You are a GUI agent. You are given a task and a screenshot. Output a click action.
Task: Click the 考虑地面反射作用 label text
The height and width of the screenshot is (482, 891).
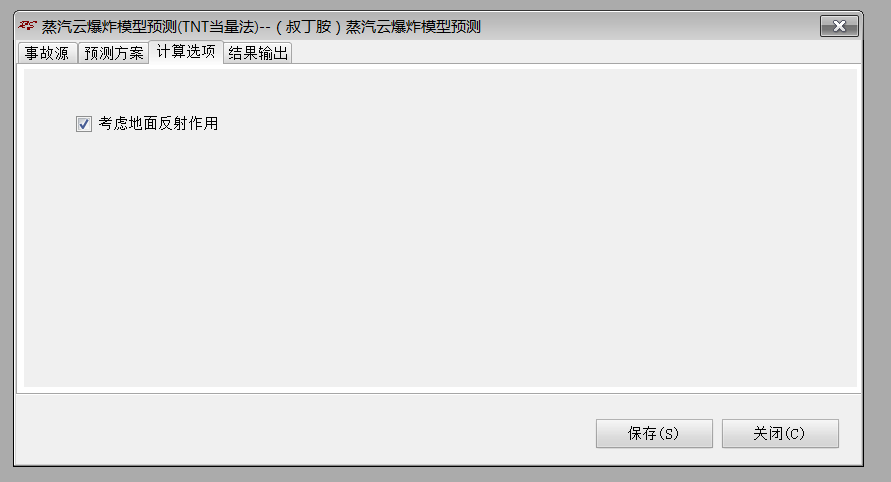tap(159, 123)
